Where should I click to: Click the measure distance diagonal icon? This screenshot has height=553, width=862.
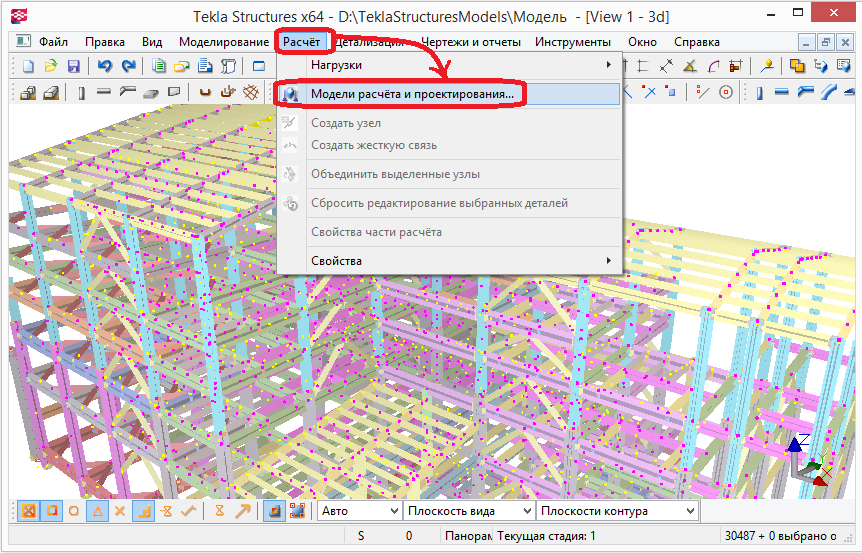(x=666, y=67)
